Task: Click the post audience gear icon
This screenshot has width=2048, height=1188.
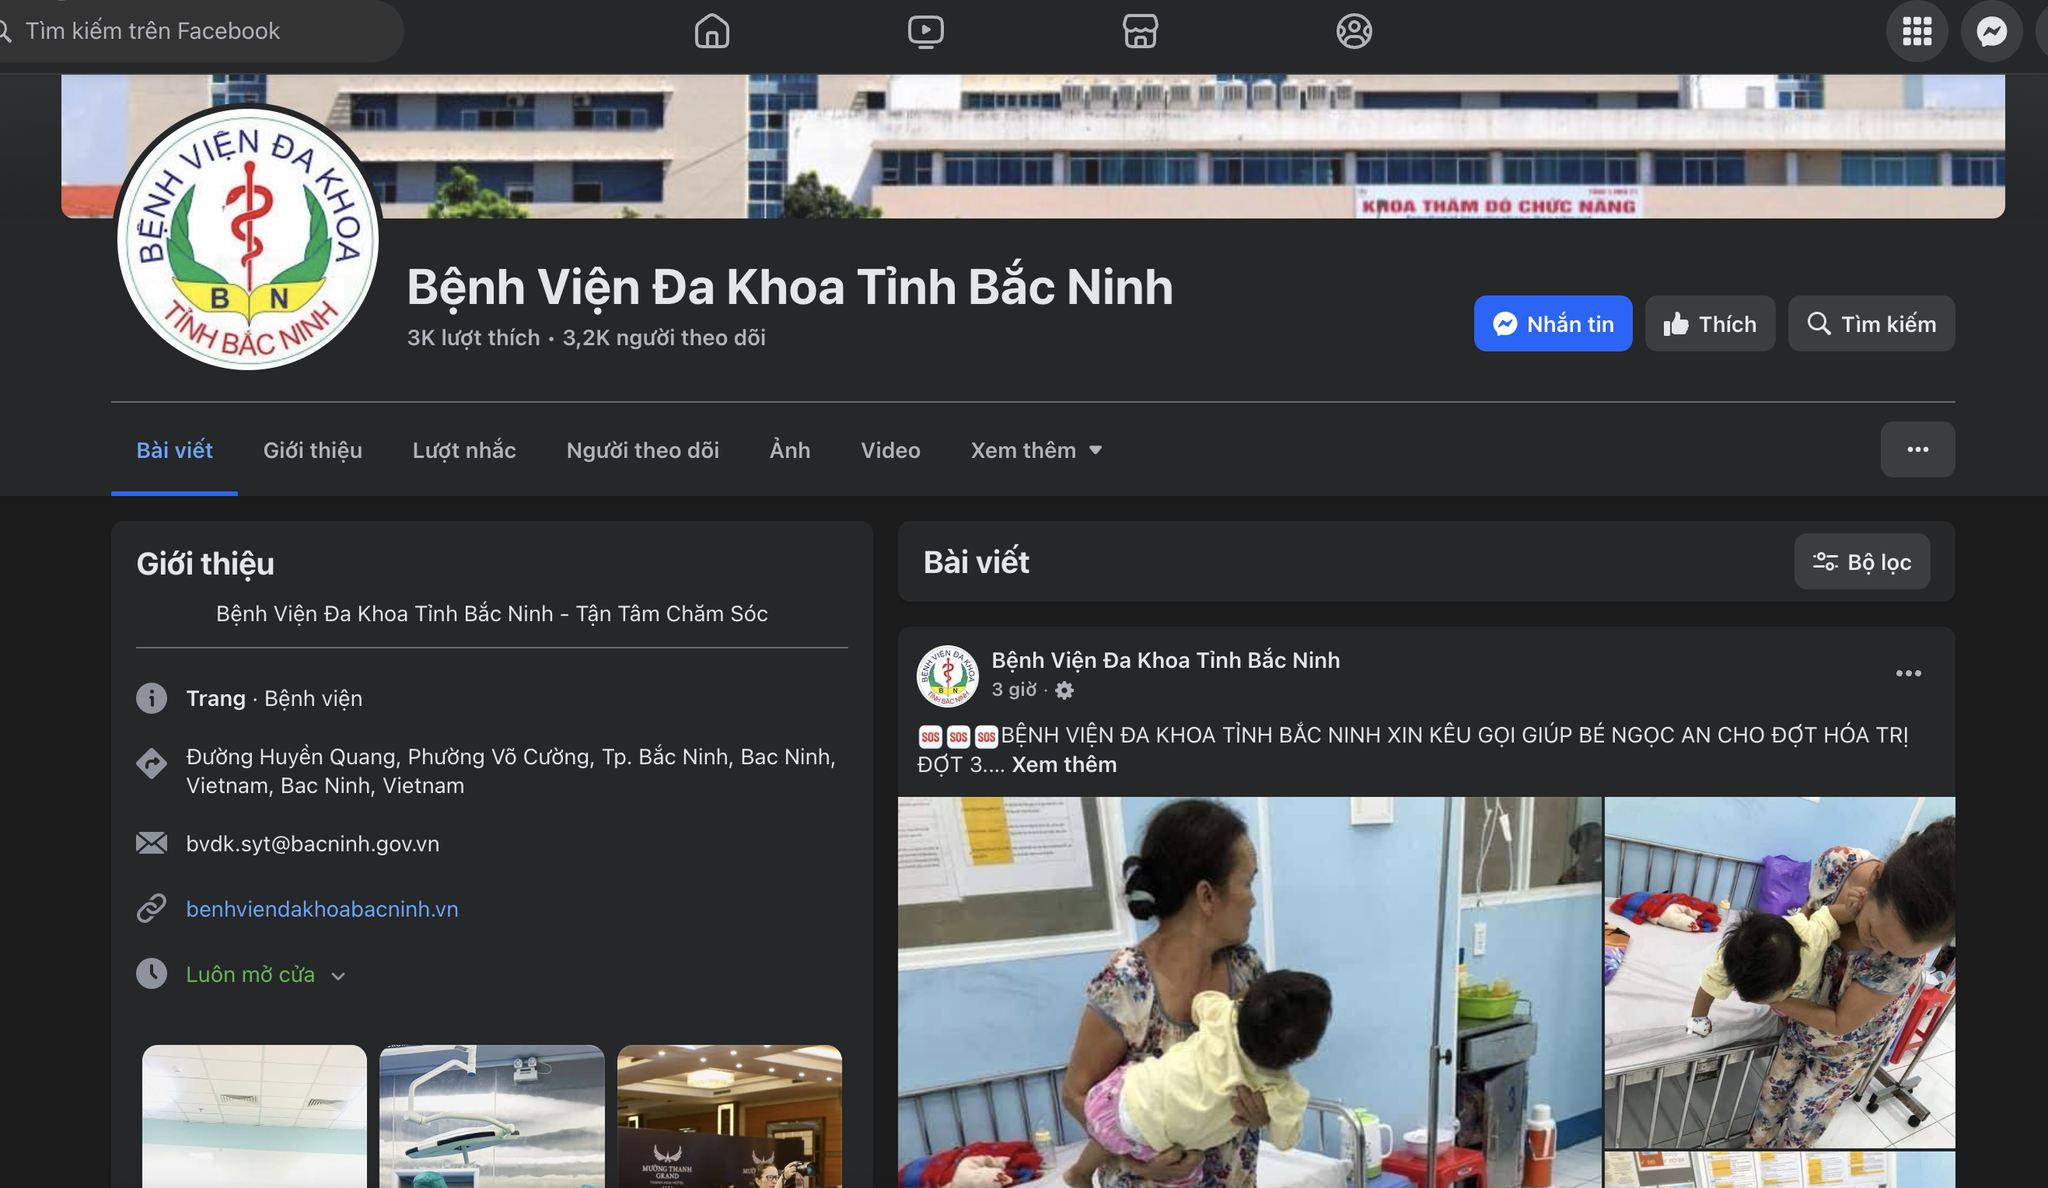Action: 1064,691
